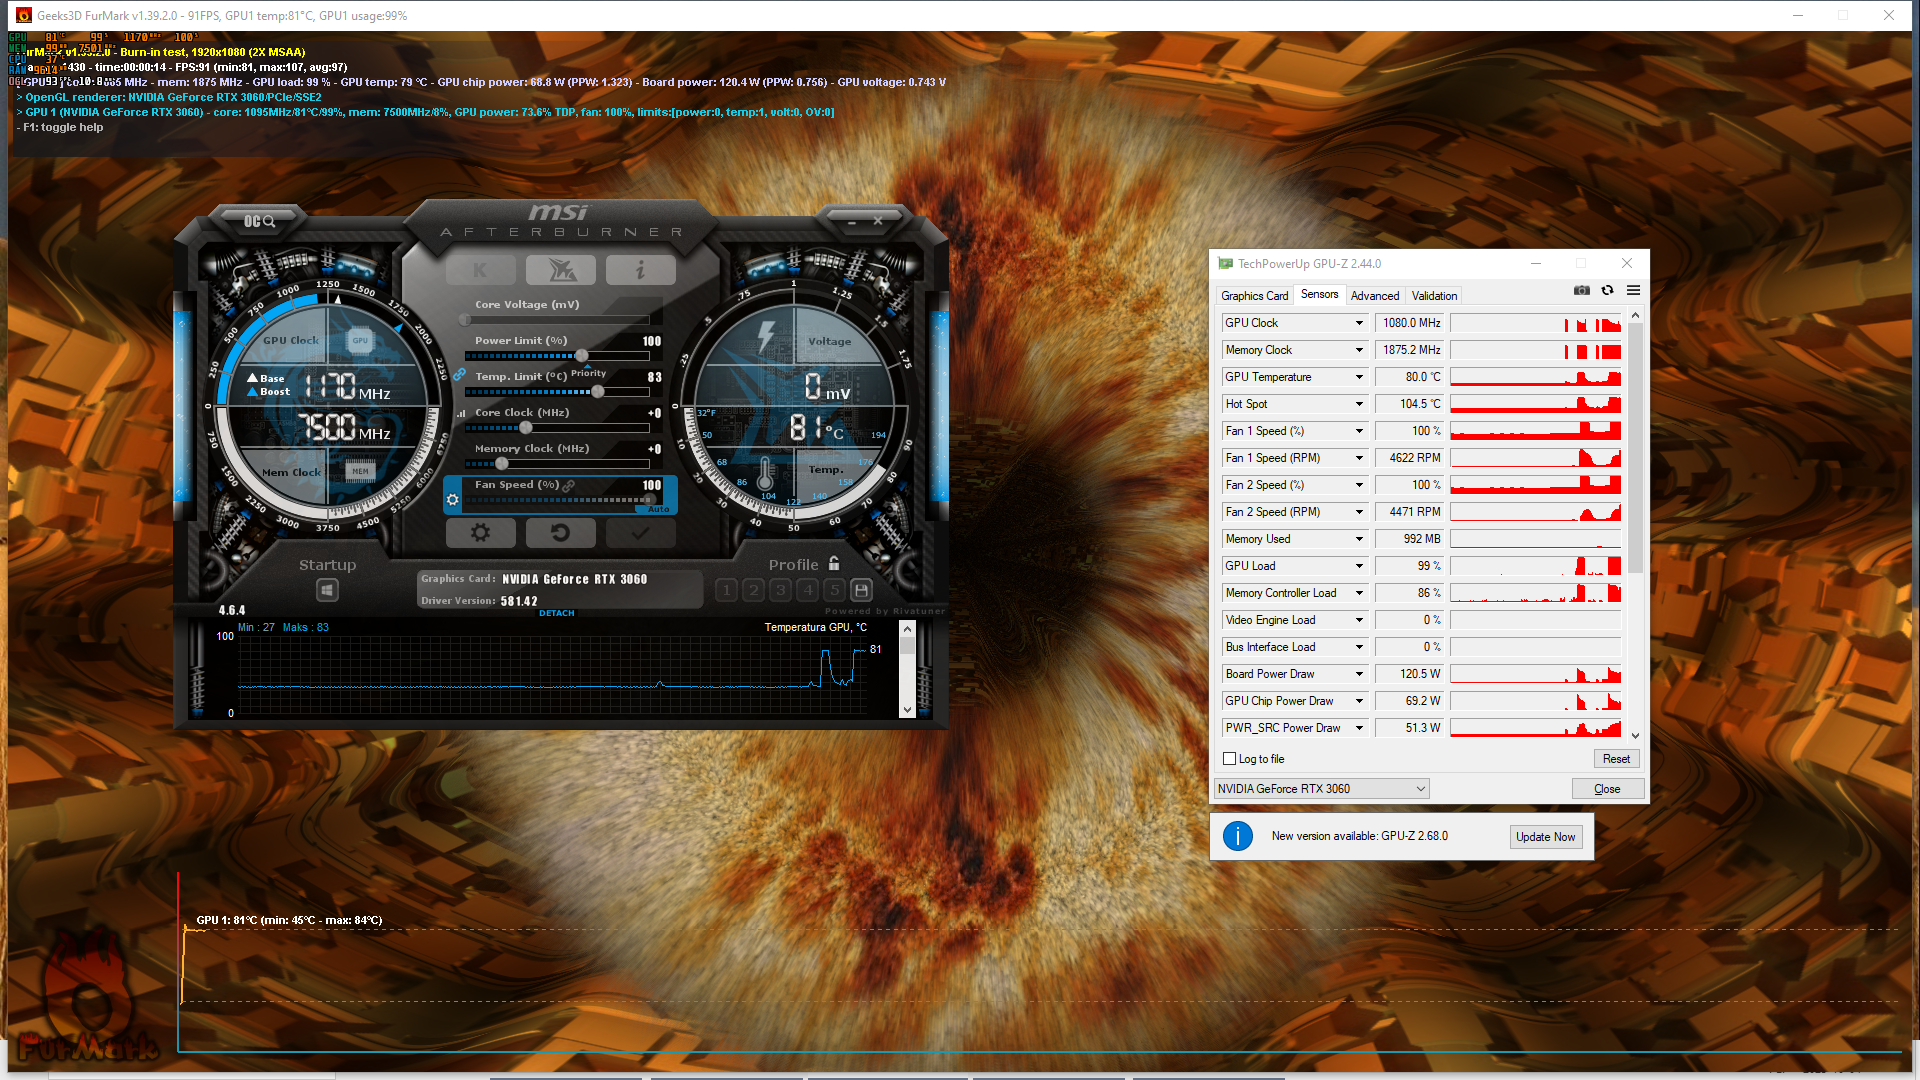Toggle link between power and temp limit
This screenshot has width=1920, height=1080.
459,375
